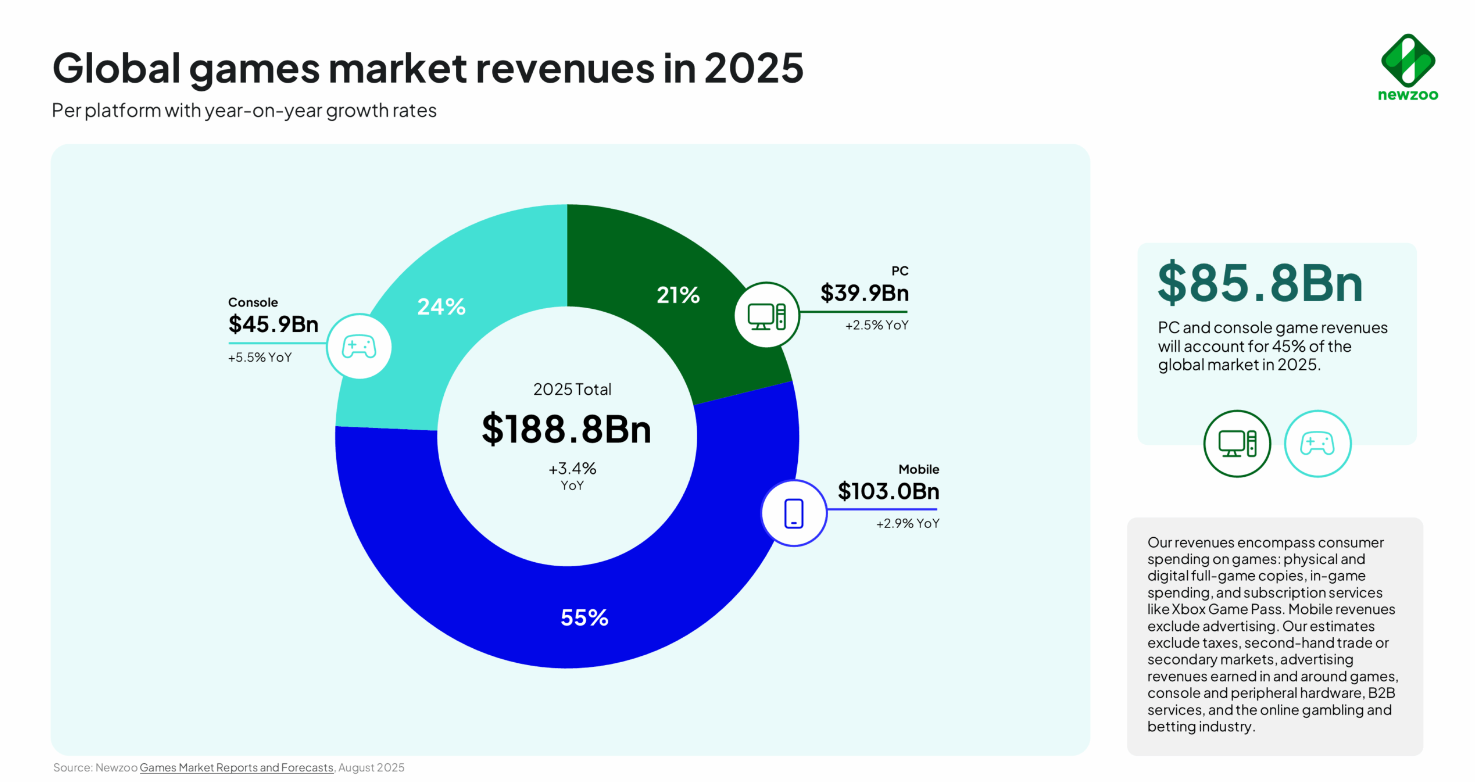1475x782 pixels.
Task: Click the revenue definition grey note box
Action: tap(1275, 636)
